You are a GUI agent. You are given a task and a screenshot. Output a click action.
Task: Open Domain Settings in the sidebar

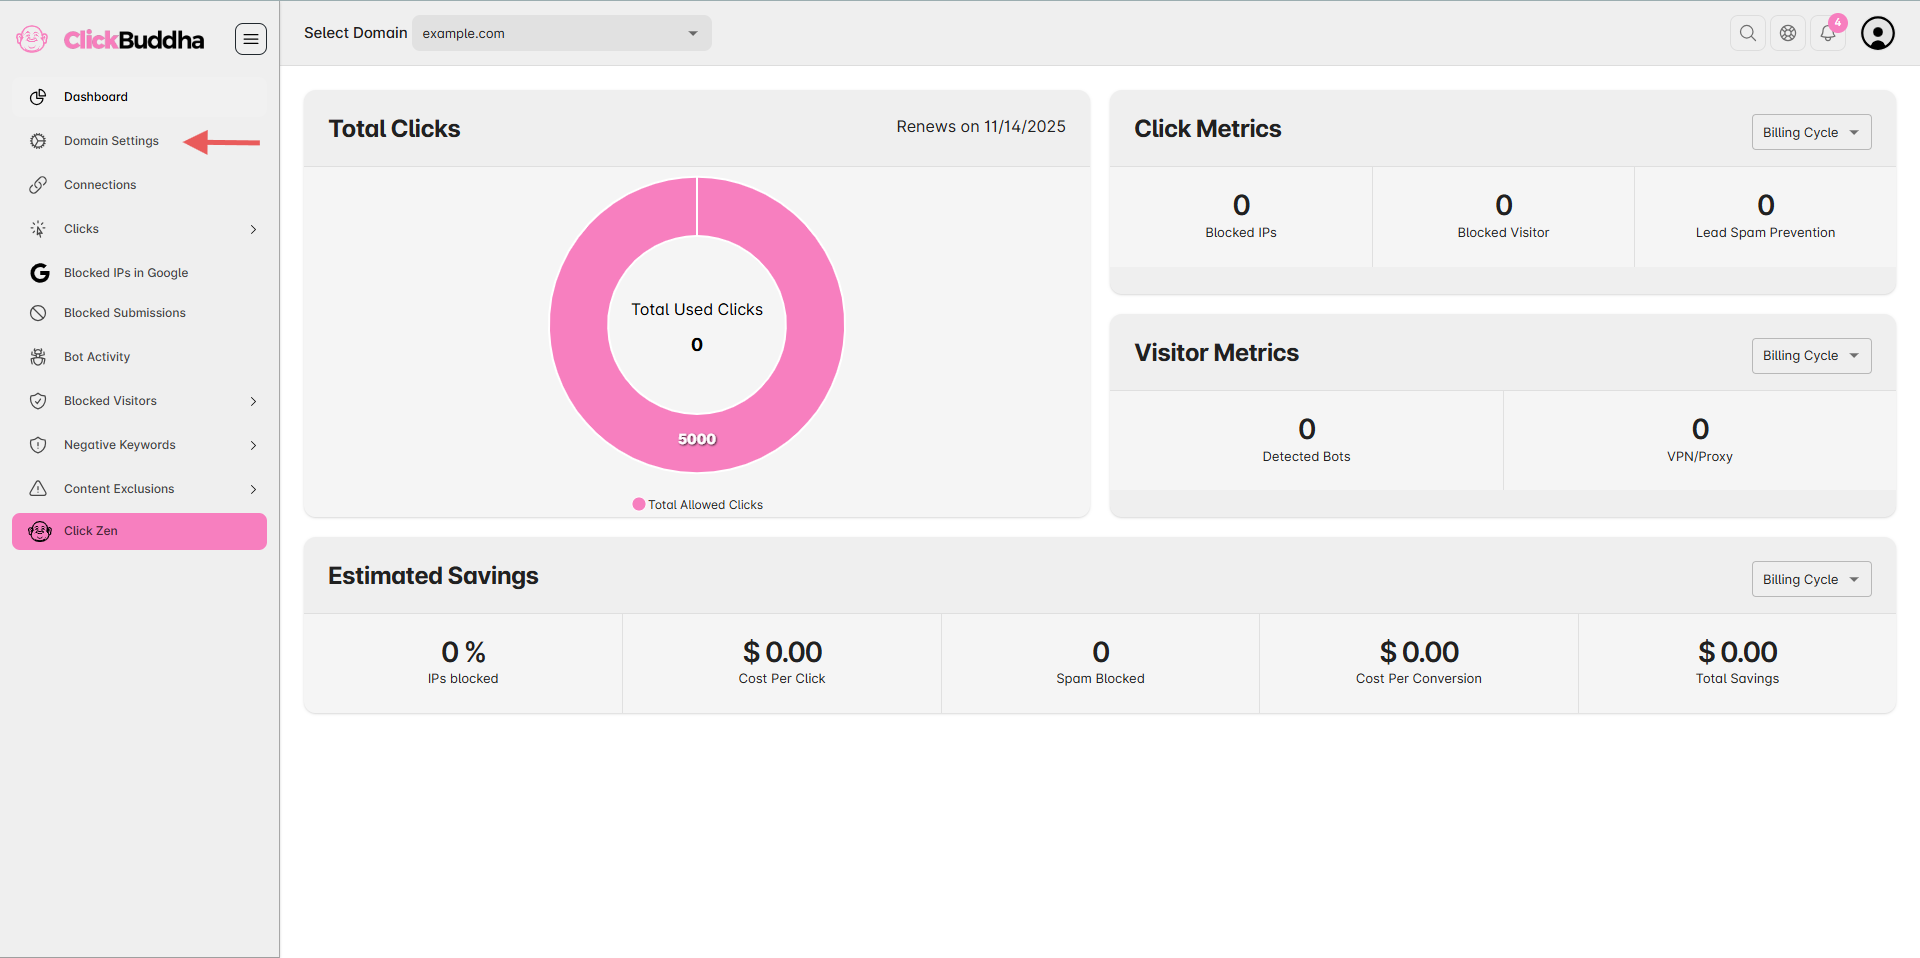[111, 141]
